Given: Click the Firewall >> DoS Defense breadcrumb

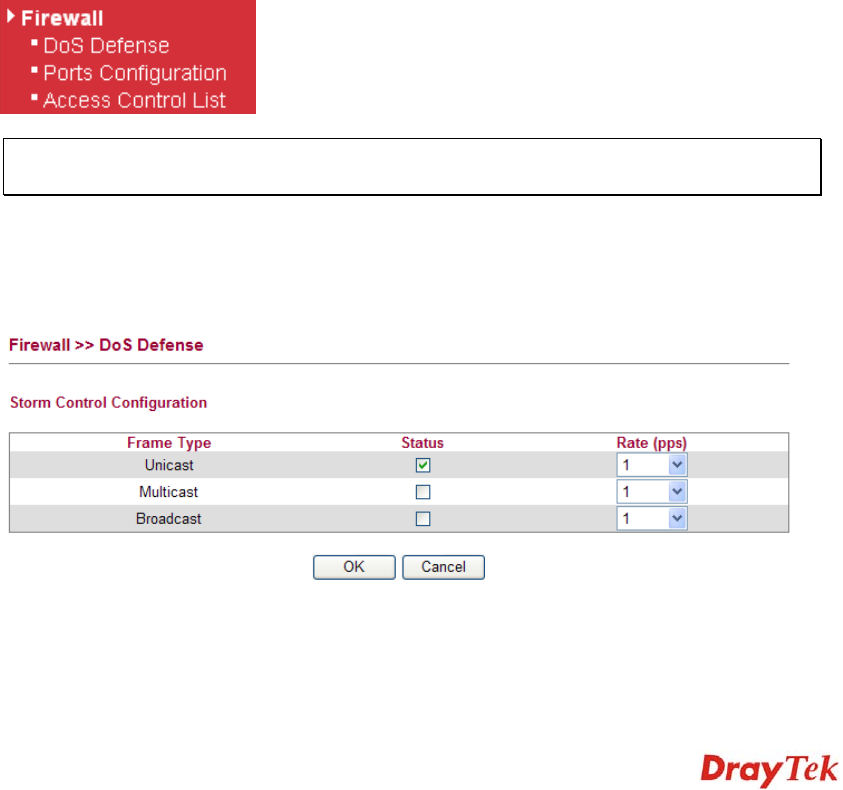Looking at the screenshot, I should [106, 345].
